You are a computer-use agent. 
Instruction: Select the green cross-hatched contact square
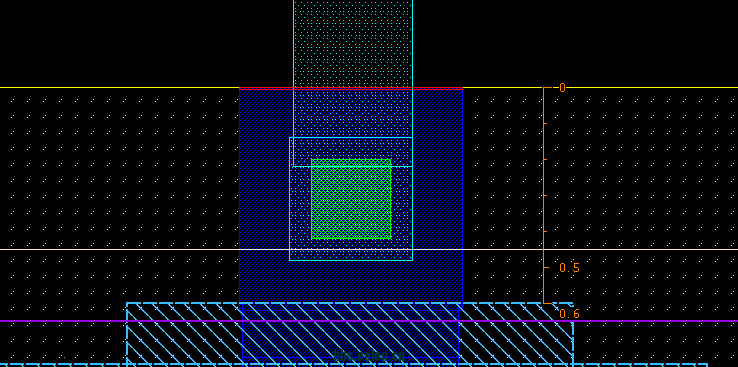click(351, 199)
